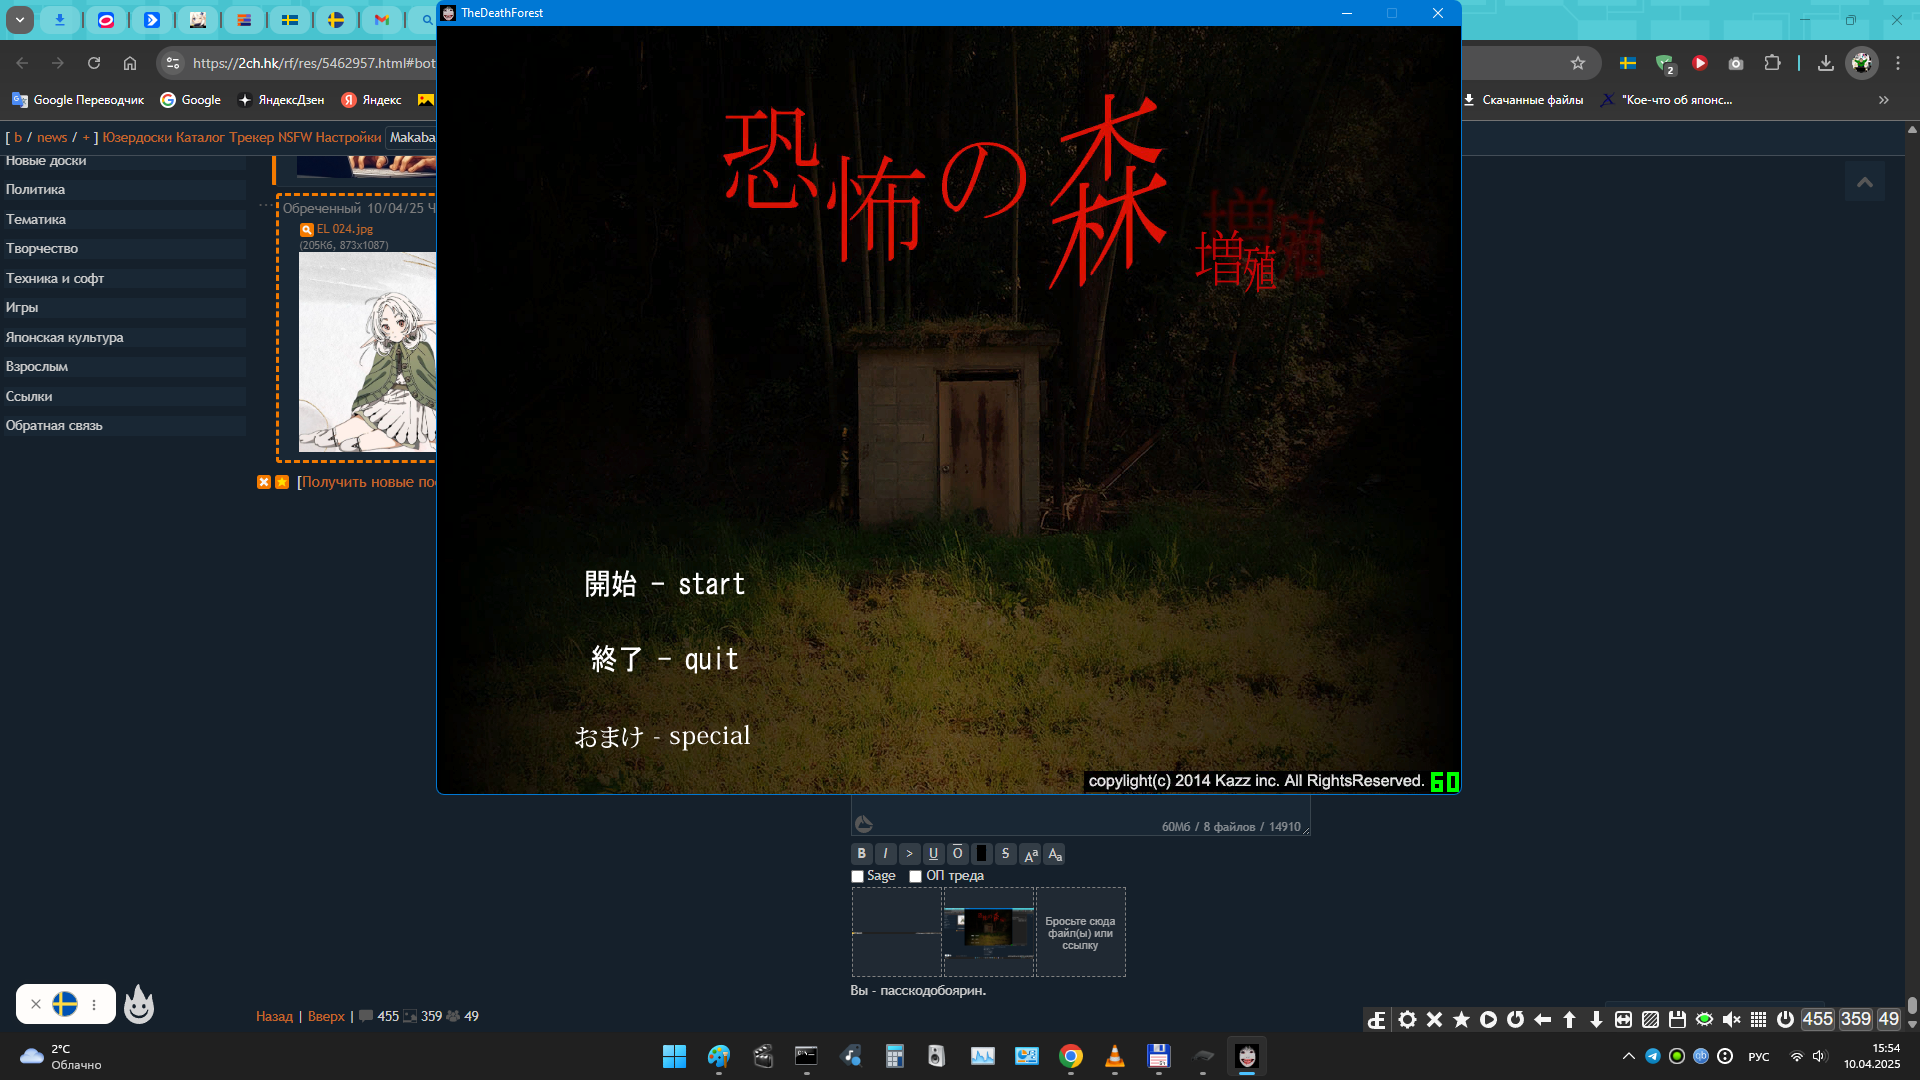Open the Chrome extensions puzzle icon

pos(1772,63)
